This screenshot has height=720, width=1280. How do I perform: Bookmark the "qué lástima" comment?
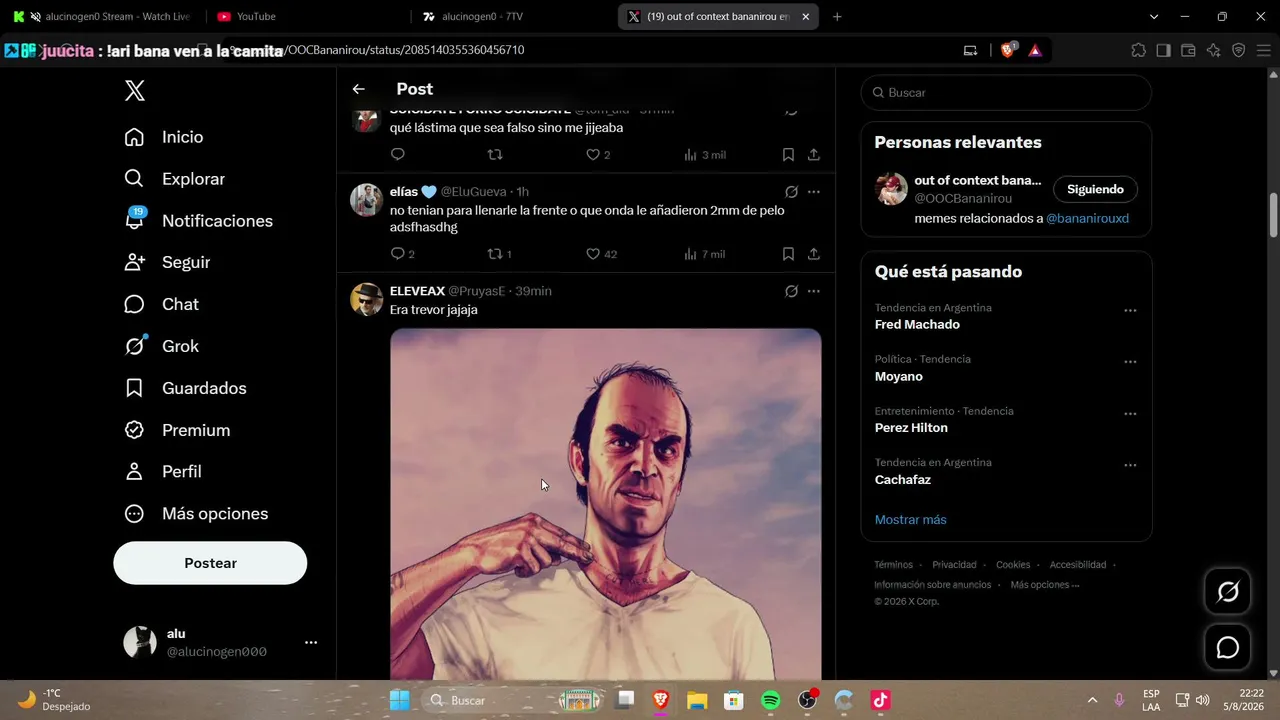pos(788,155)
